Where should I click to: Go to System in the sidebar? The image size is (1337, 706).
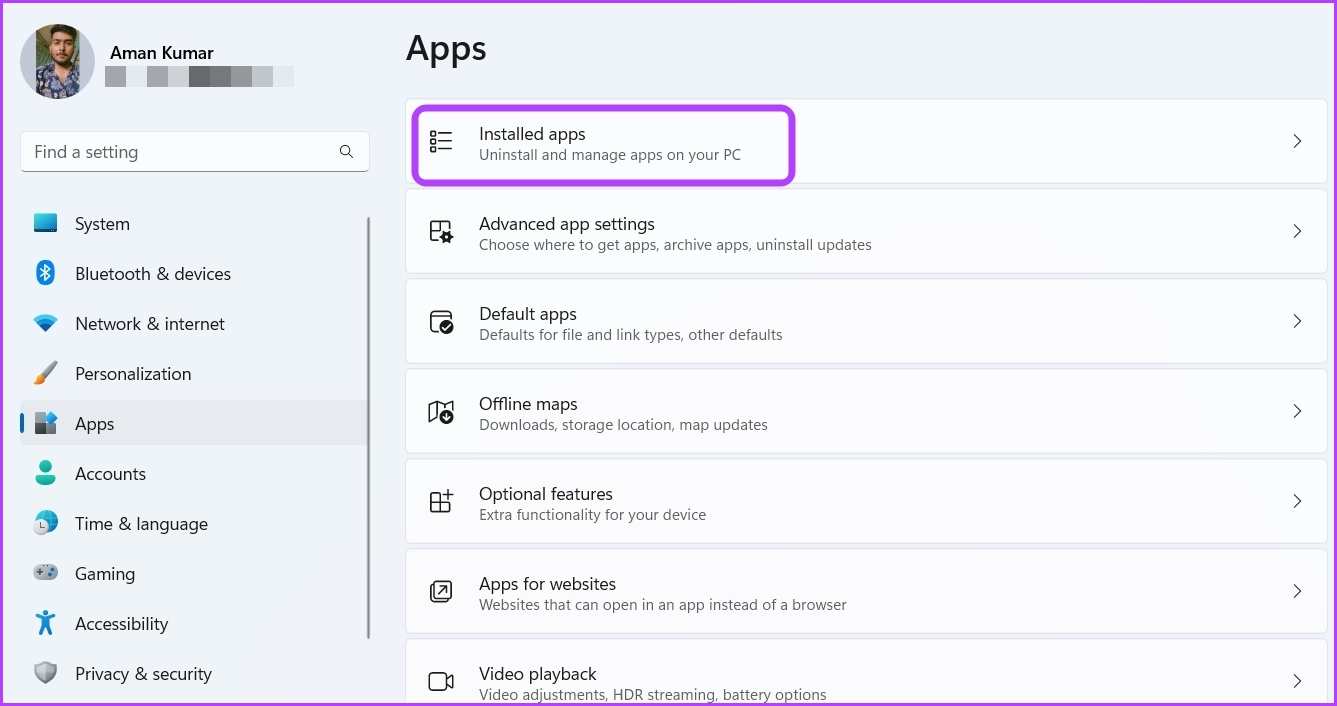pyautogui.click(x=102, y=224)
